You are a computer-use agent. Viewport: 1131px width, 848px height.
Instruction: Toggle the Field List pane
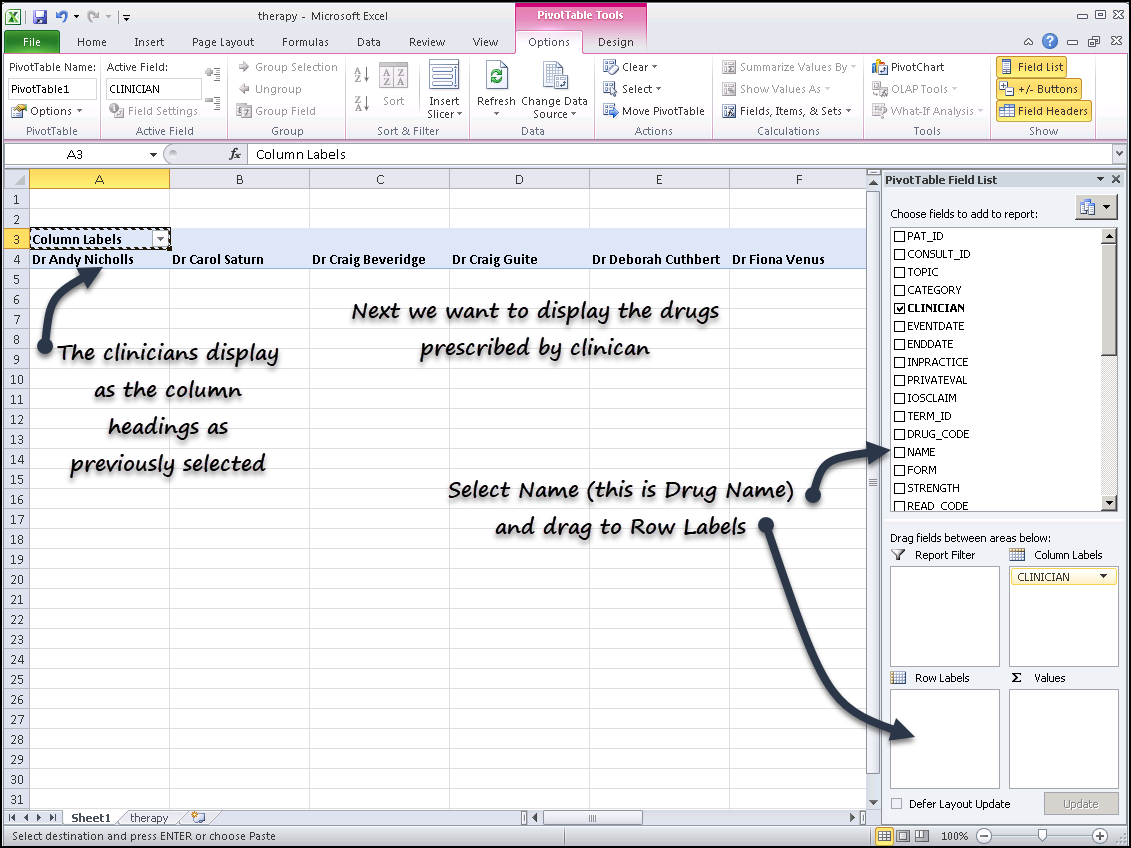tap(1032, 67)
